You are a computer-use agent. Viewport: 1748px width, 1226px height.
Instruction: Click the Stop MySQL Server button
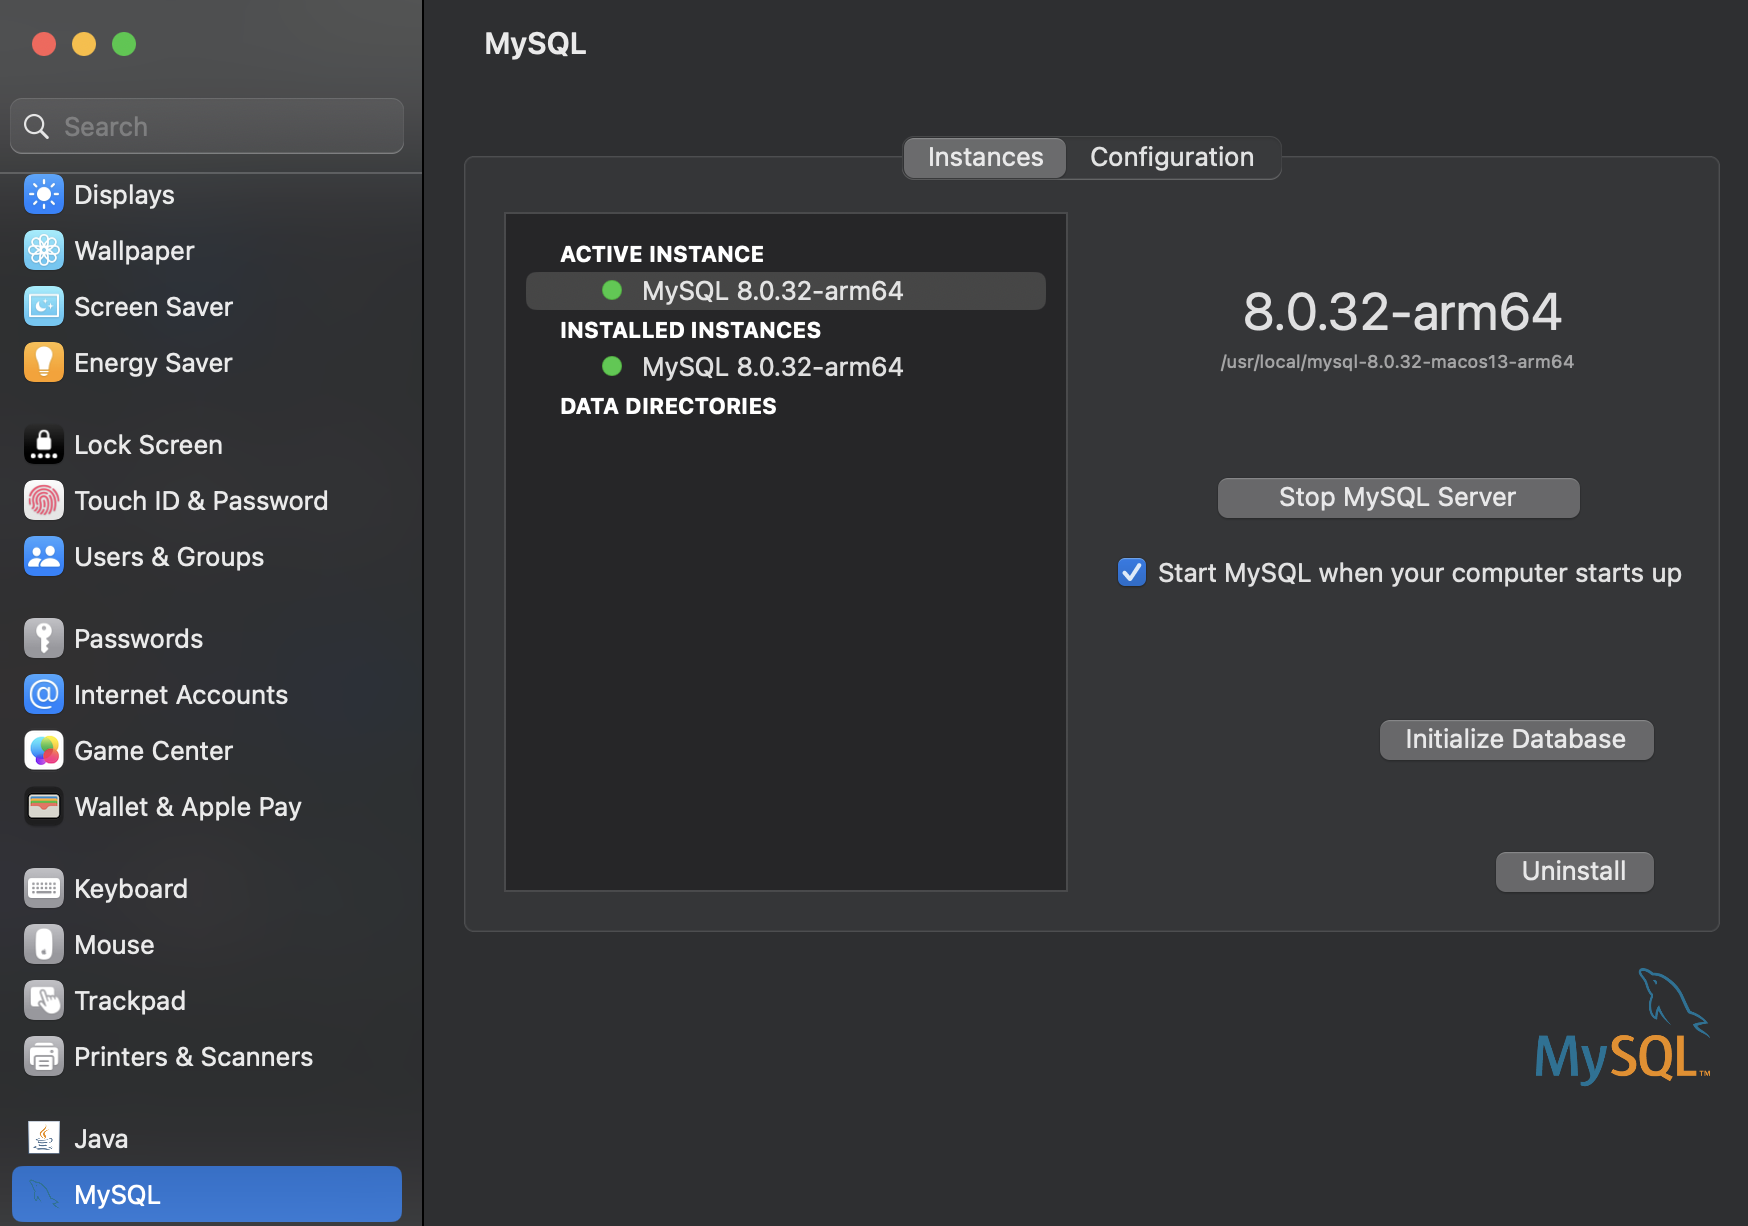click(x=1397, y=497)
